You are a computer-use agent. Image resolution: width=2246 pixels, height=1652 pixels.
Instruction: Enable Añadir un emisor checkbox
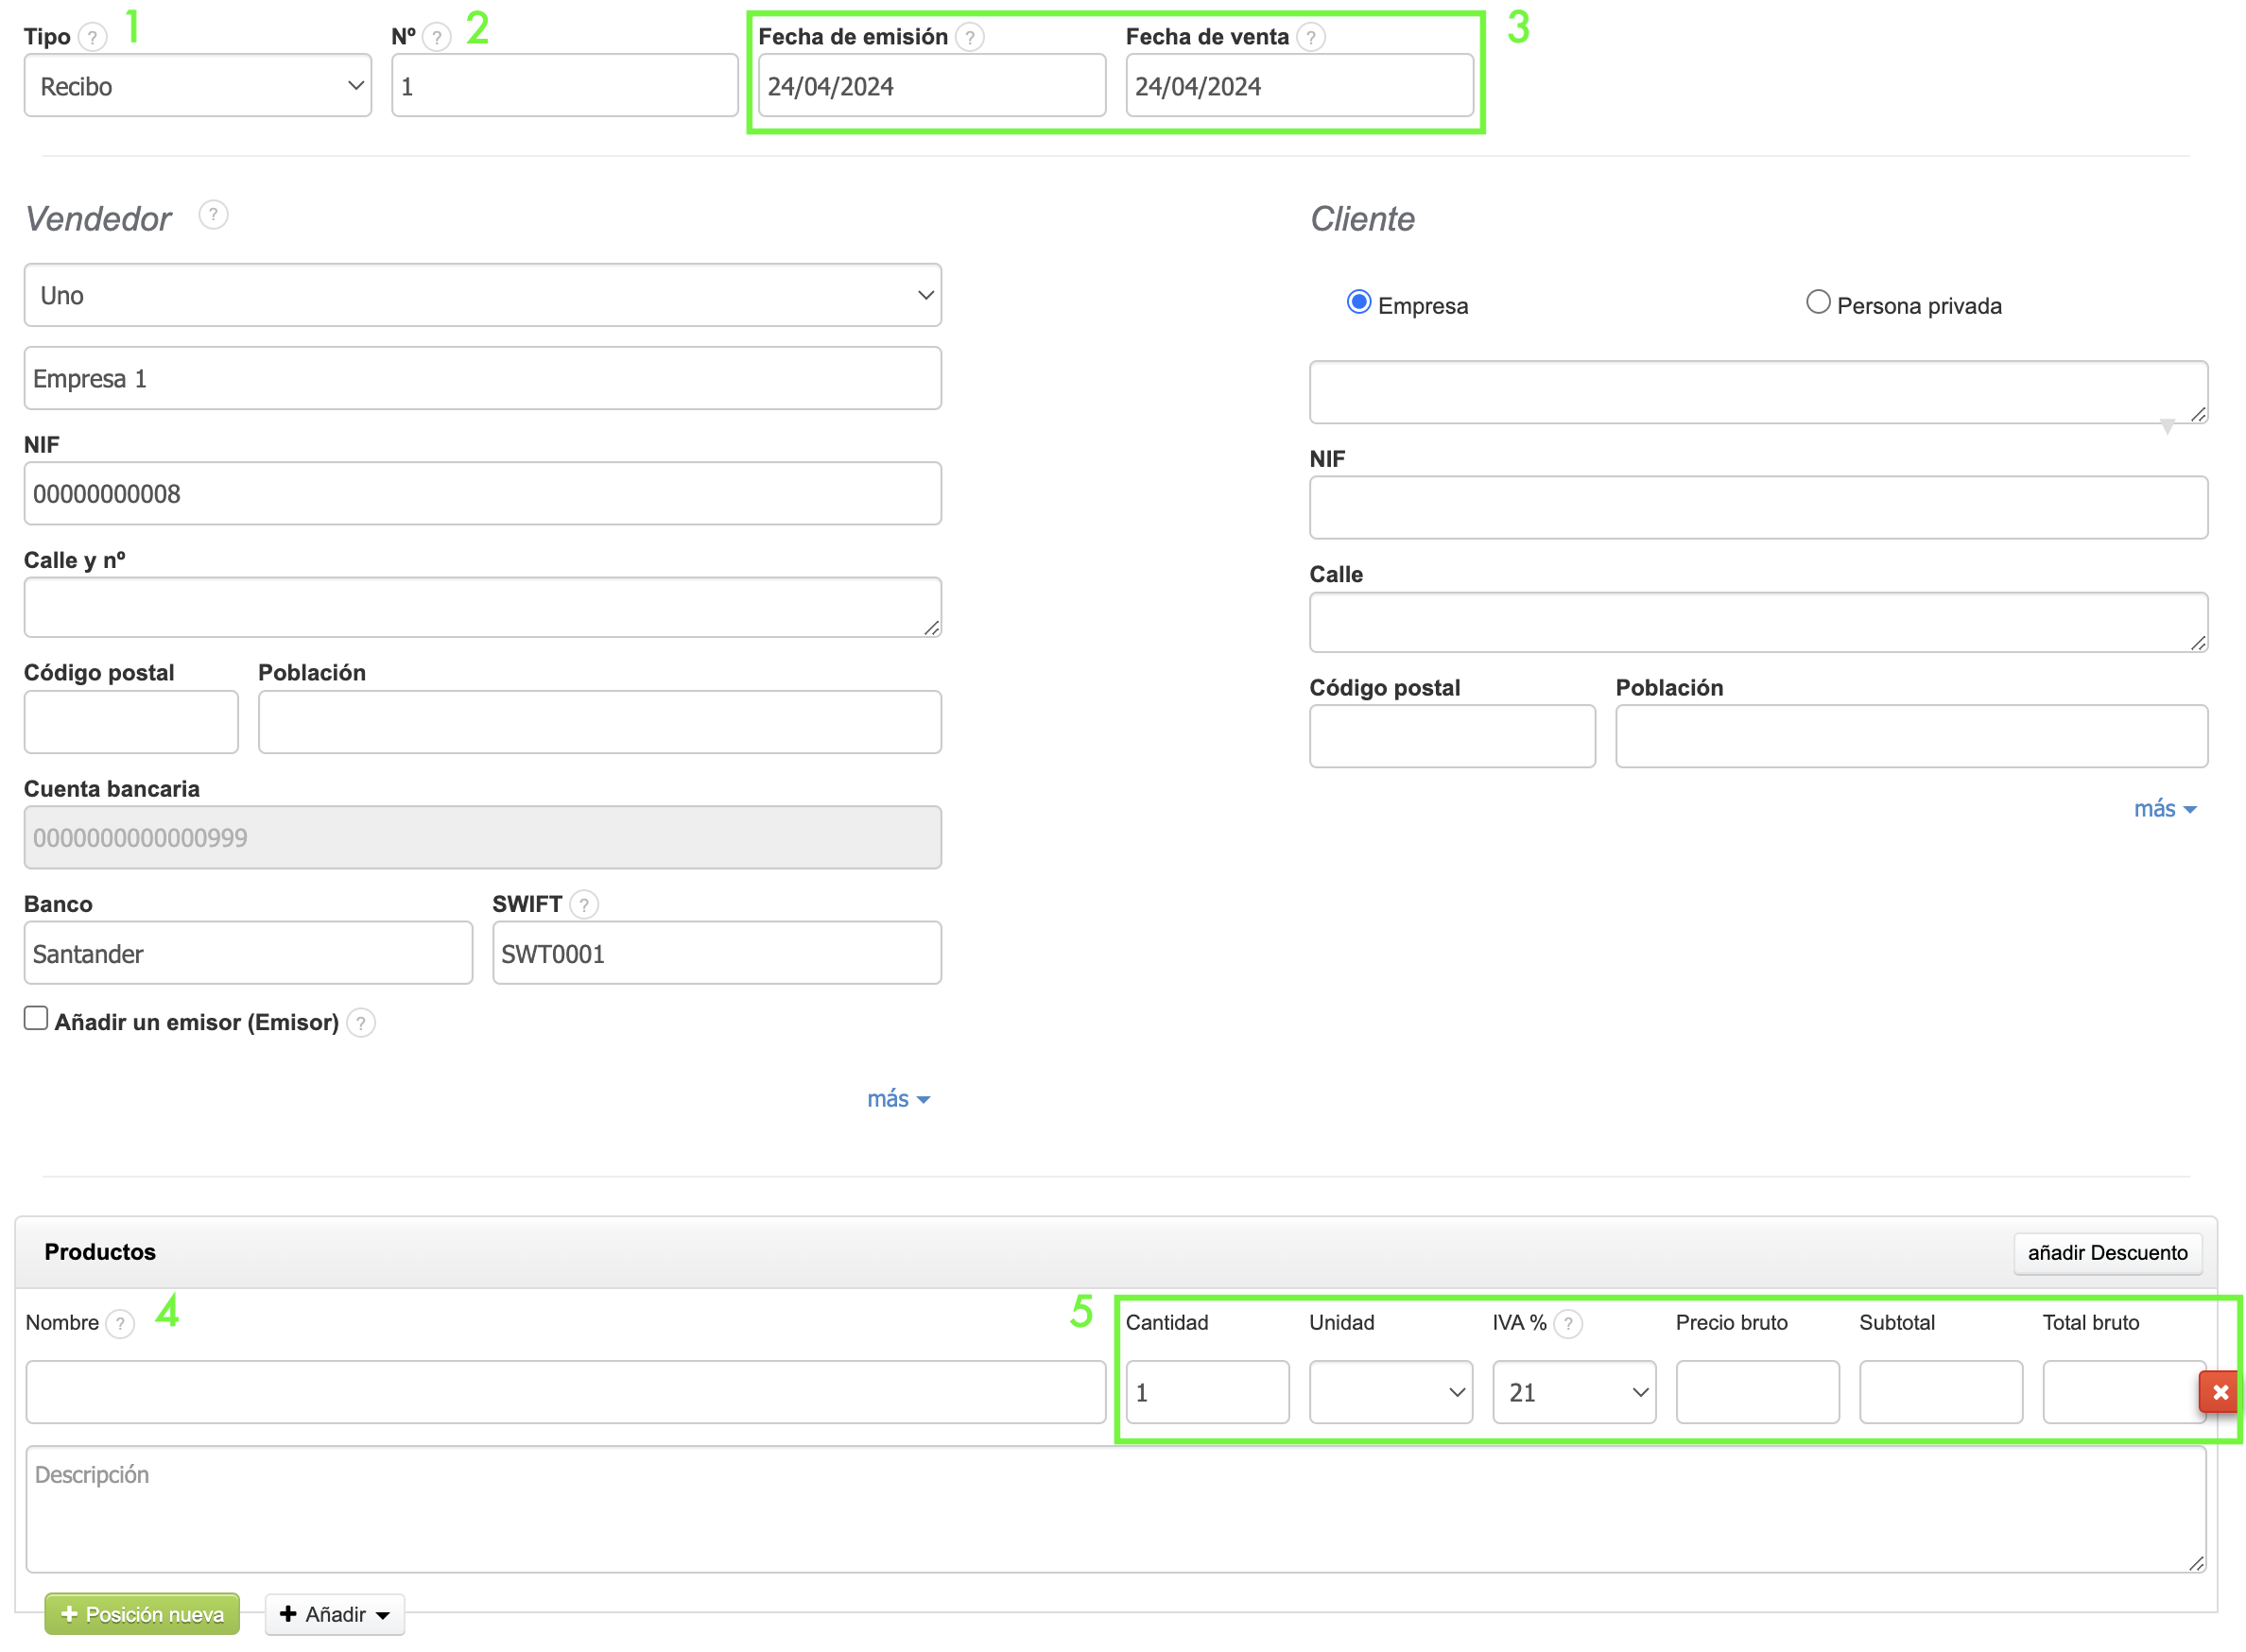tap(36, 1019)
